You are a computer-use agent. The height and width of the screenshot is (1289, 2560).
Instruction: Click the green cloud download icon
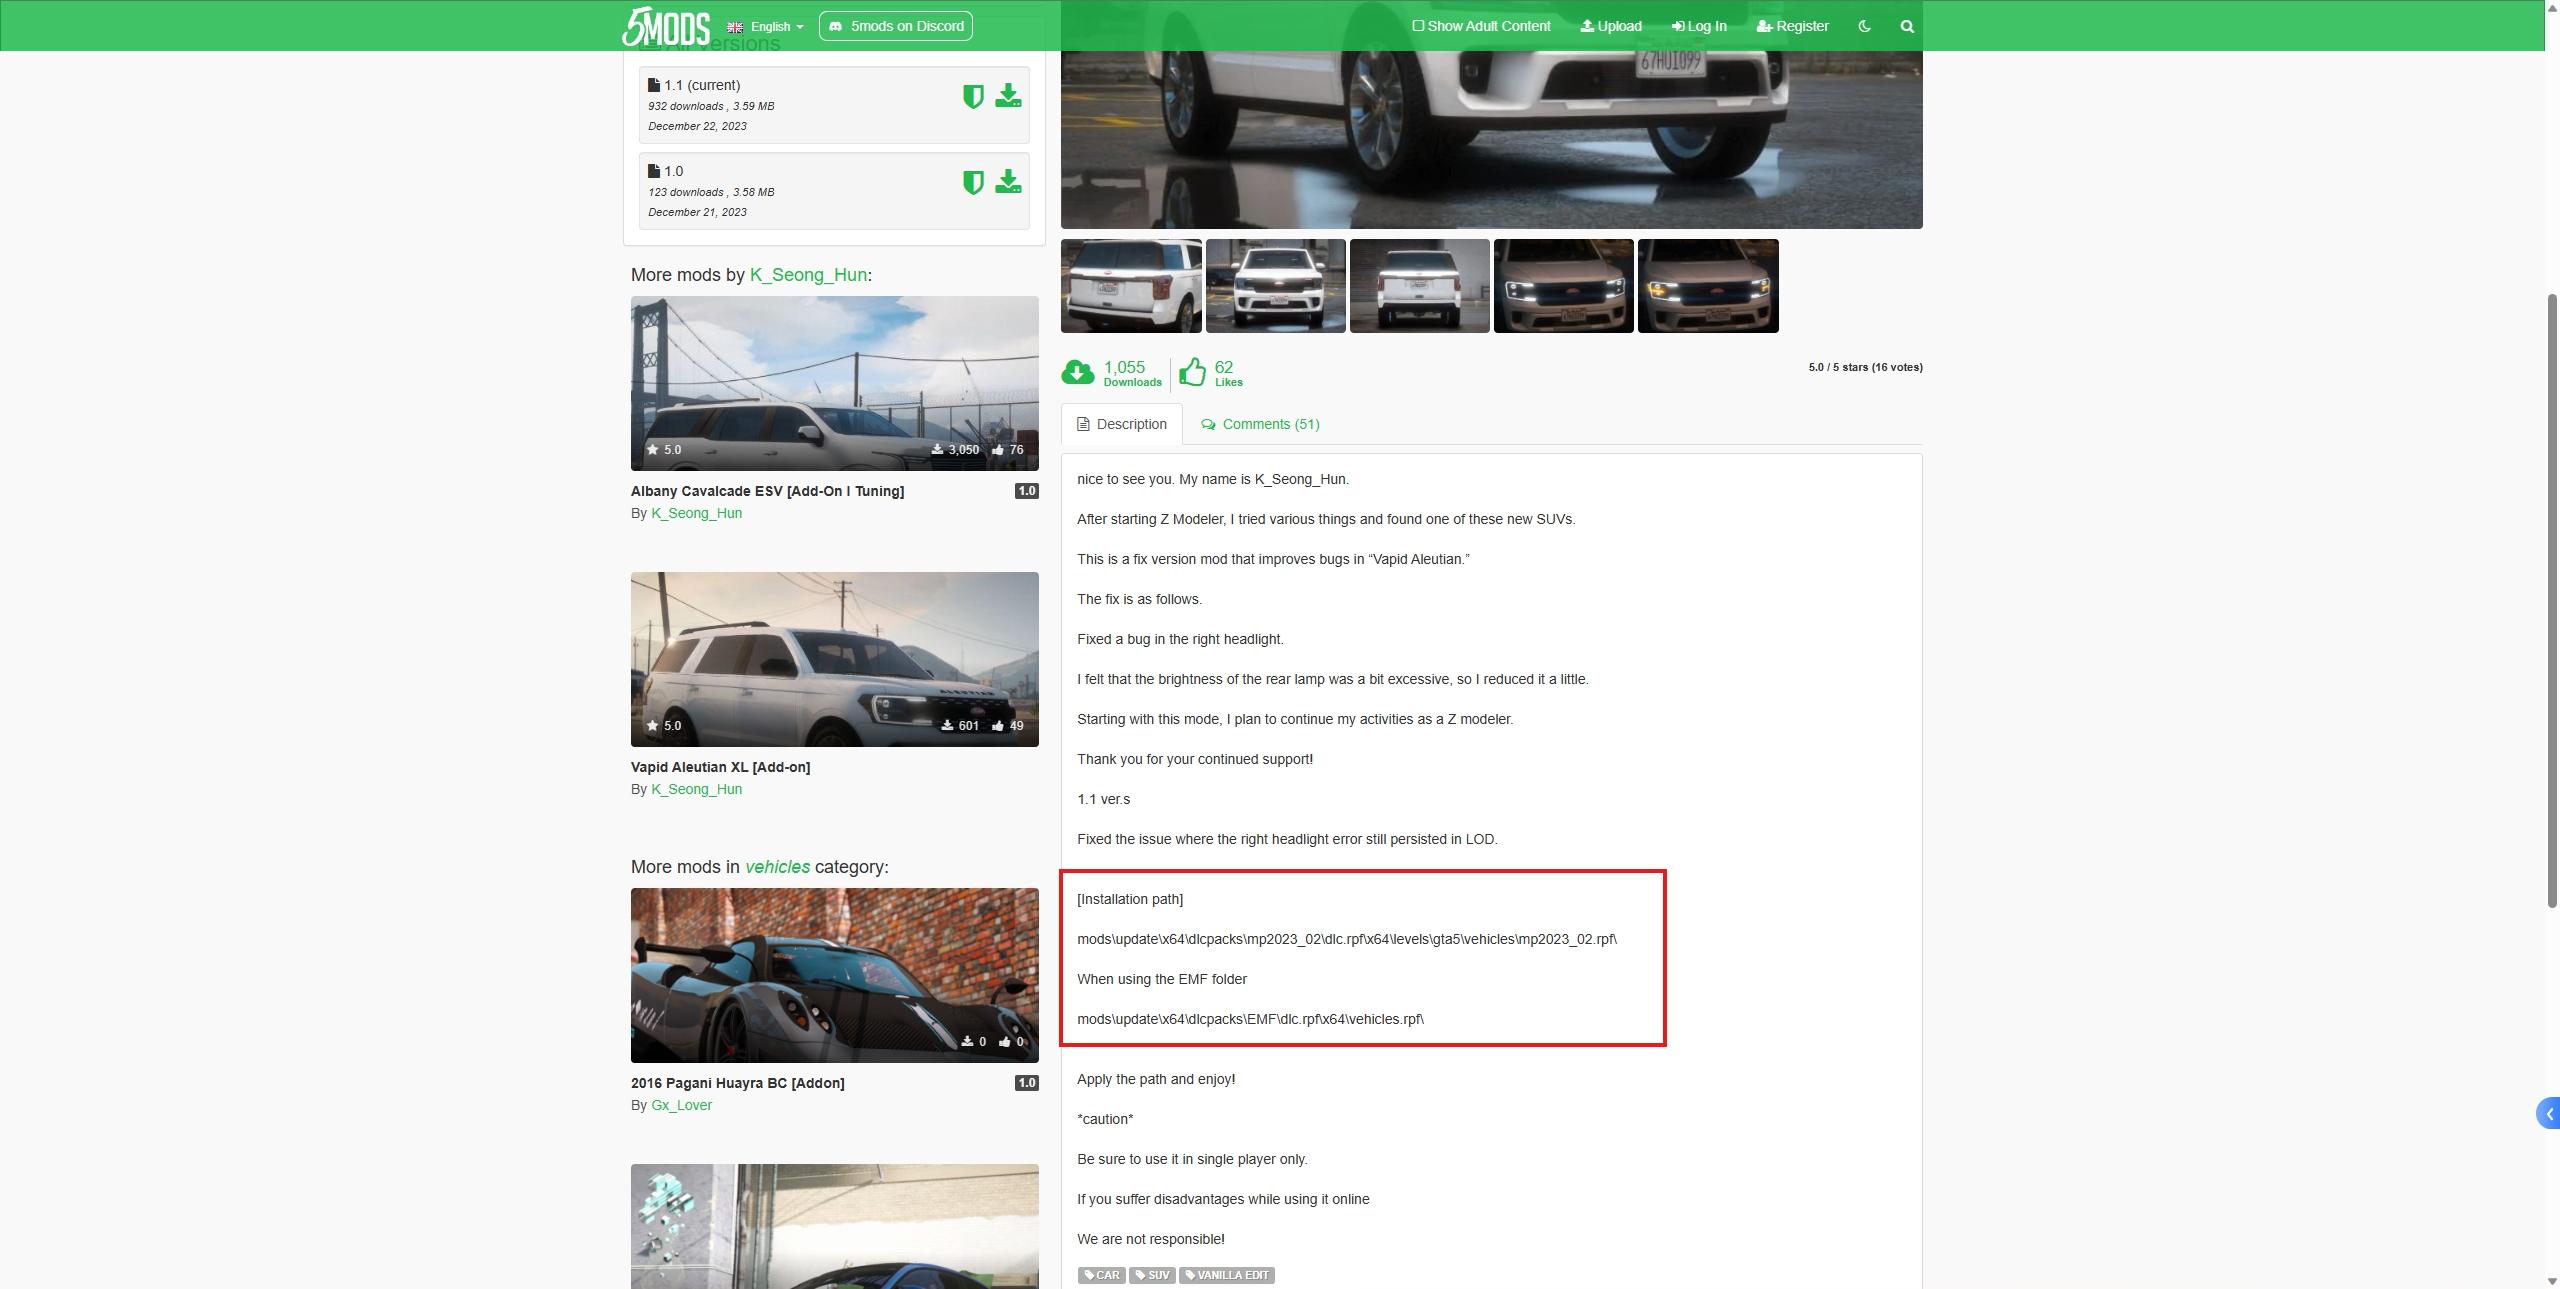pos(1077,373)
